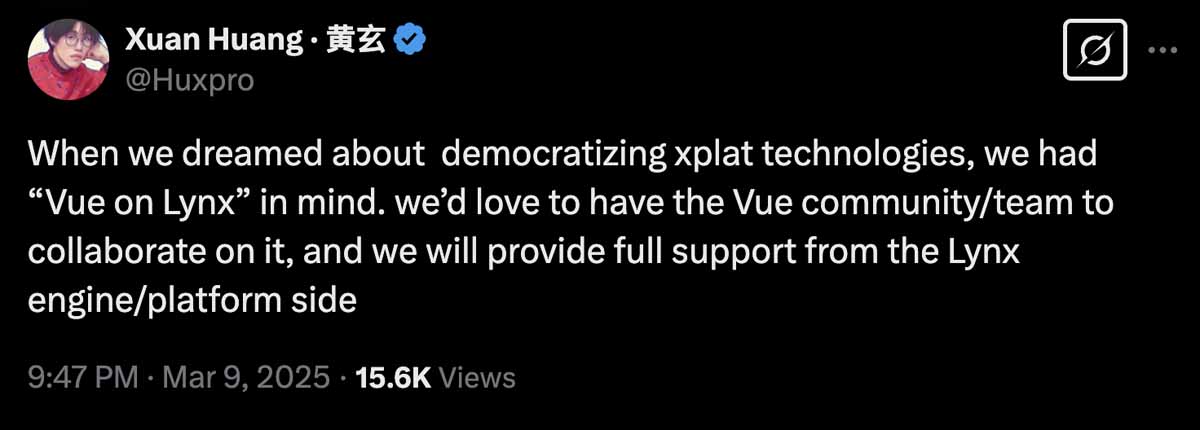1200x430 pixels.
Task: Click the "Mar 9, 2025" date
Action: click(245, 377)
